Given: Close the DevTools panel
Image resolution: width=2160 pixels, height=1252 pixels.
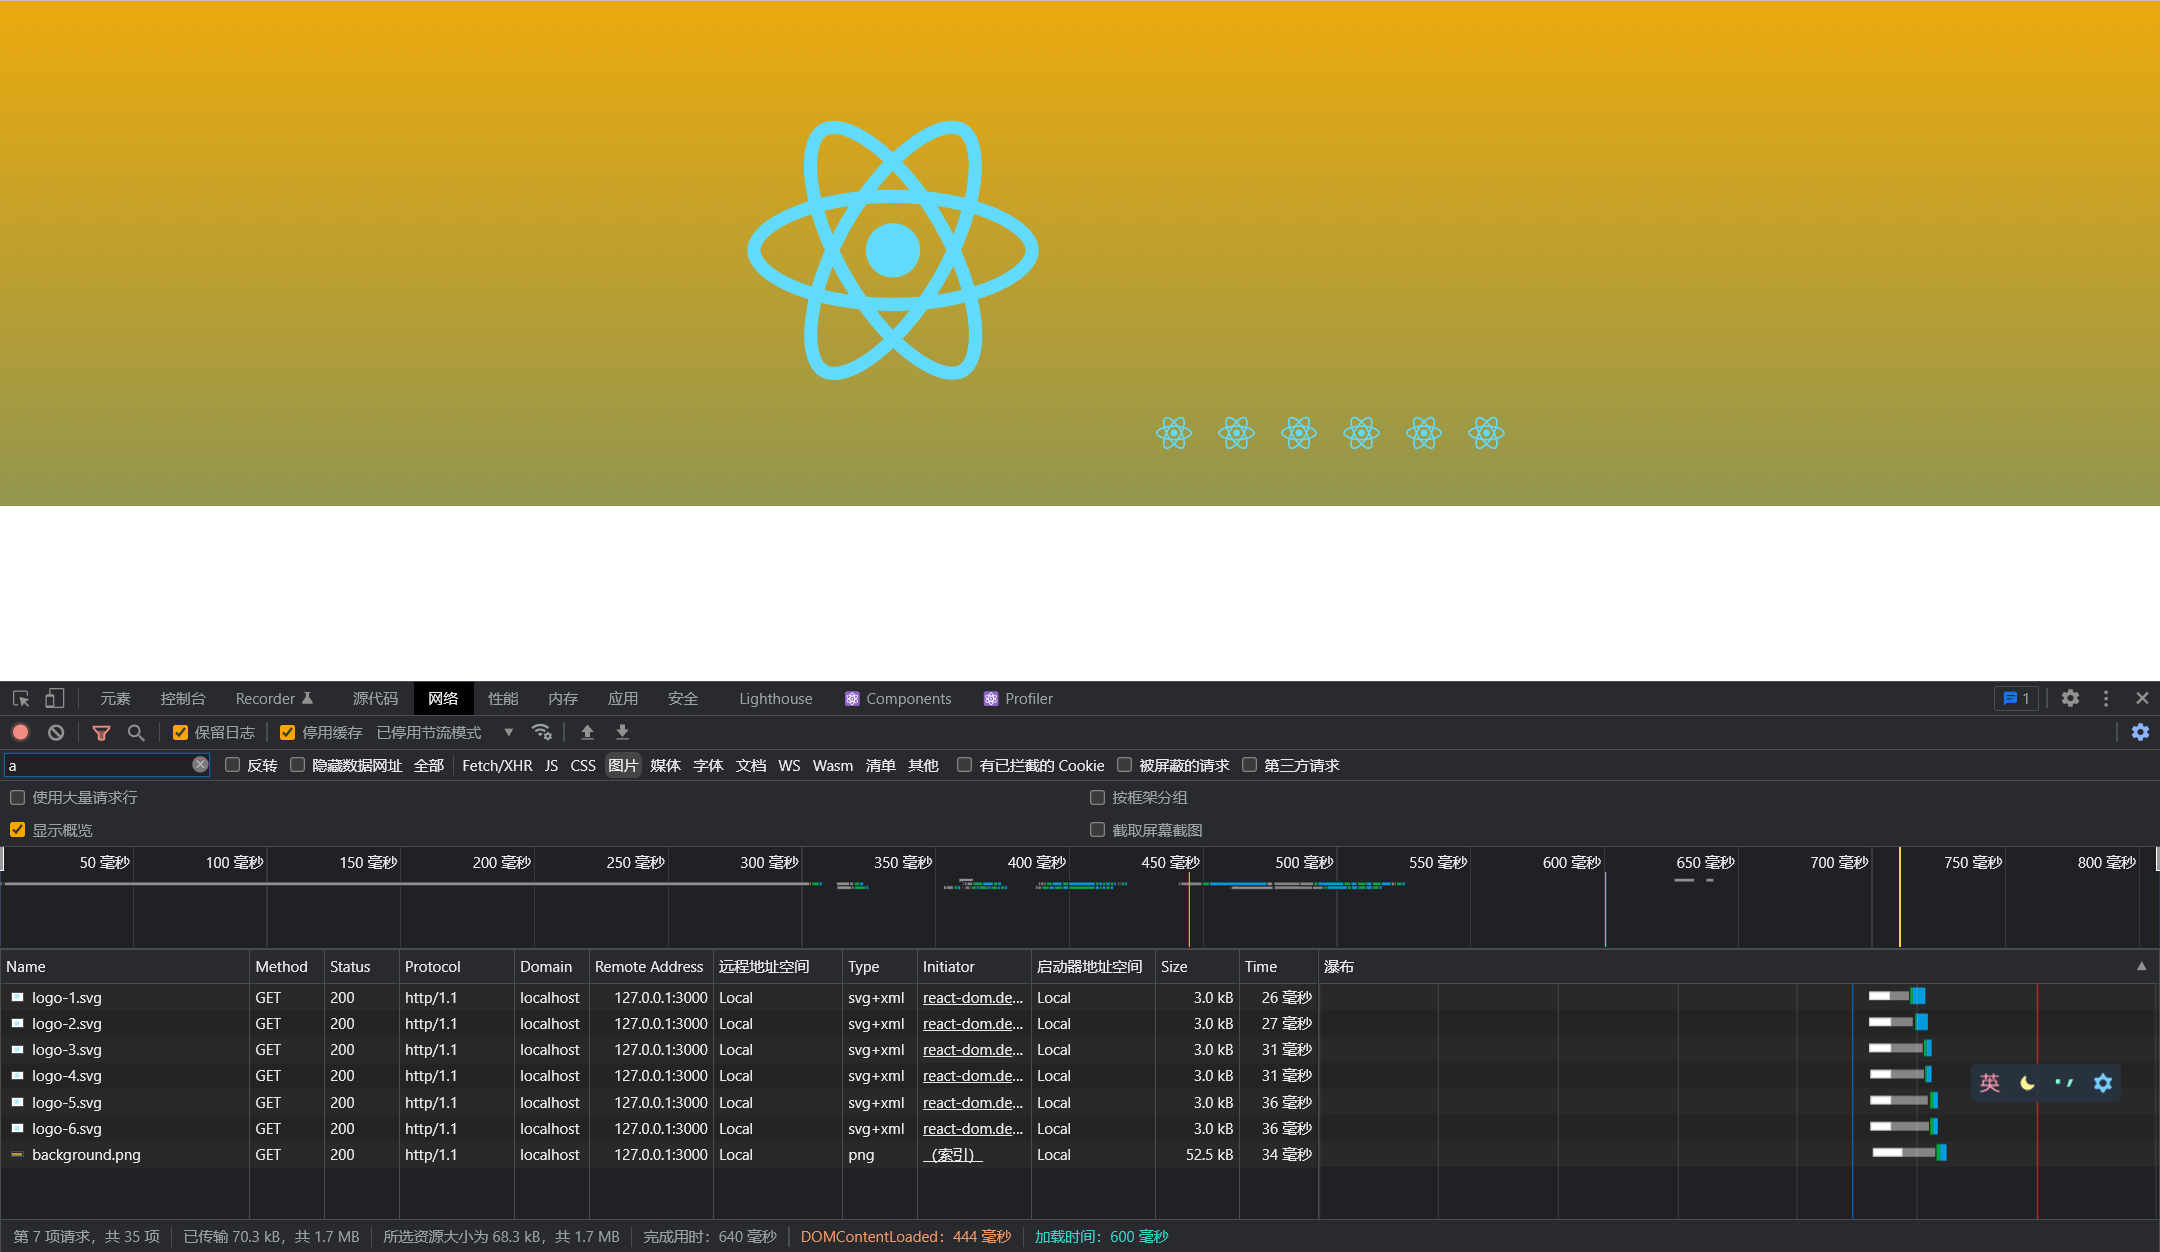Looking at the screenshot, I should (2142, 698).
